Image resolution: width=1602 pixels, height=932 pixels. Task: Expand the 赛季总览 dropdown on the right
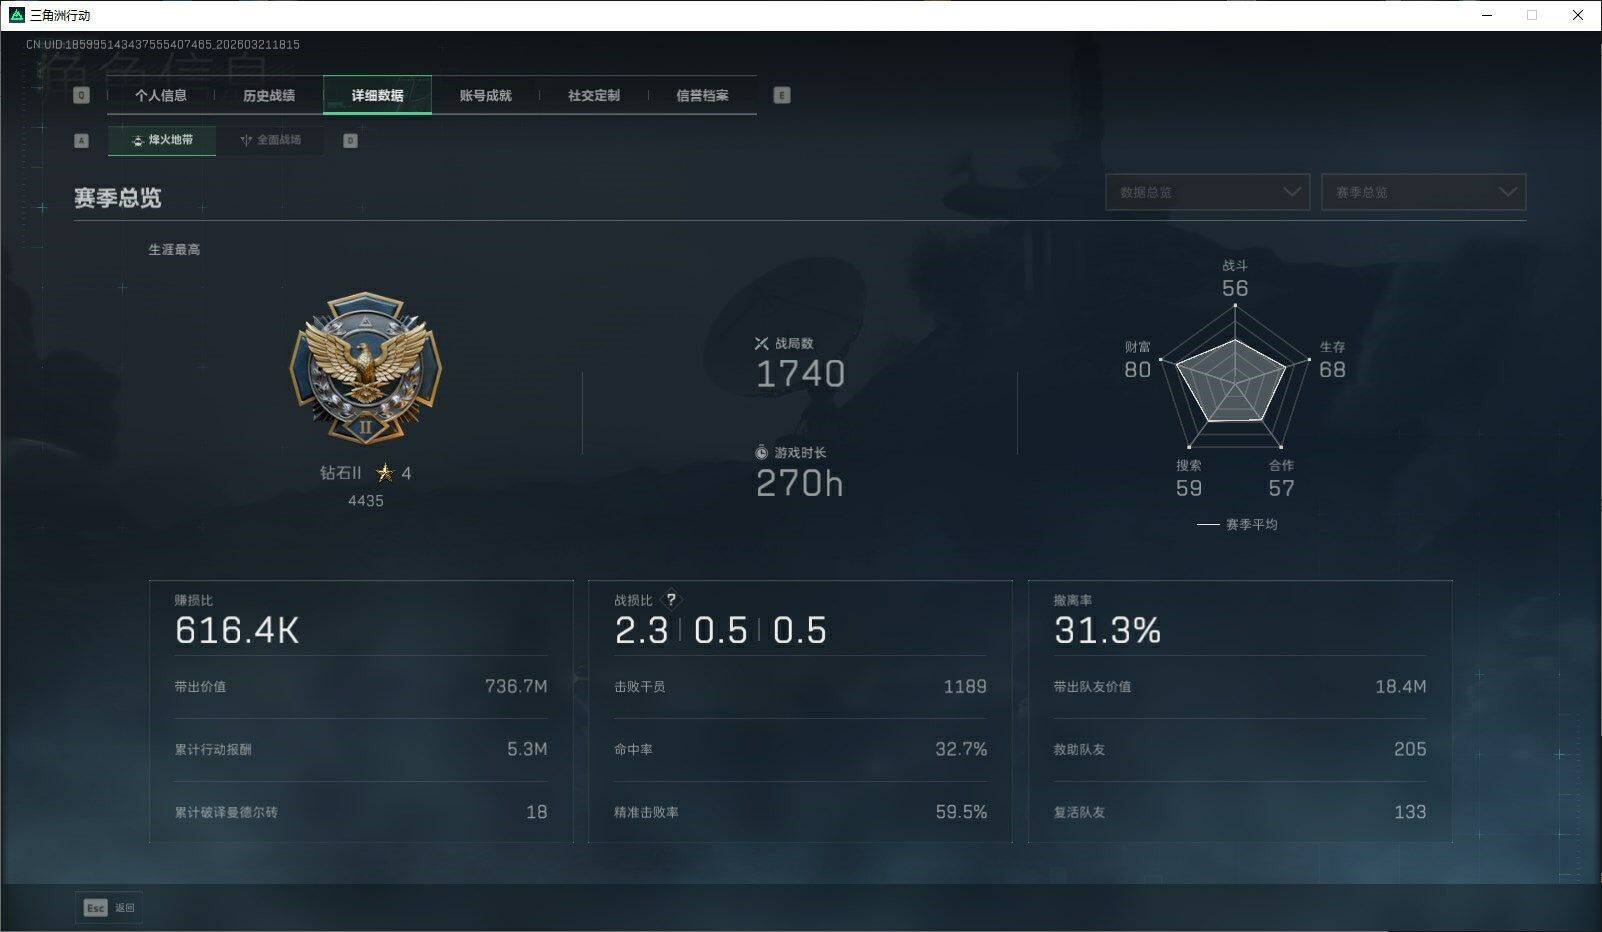(x=1424, y=192)
